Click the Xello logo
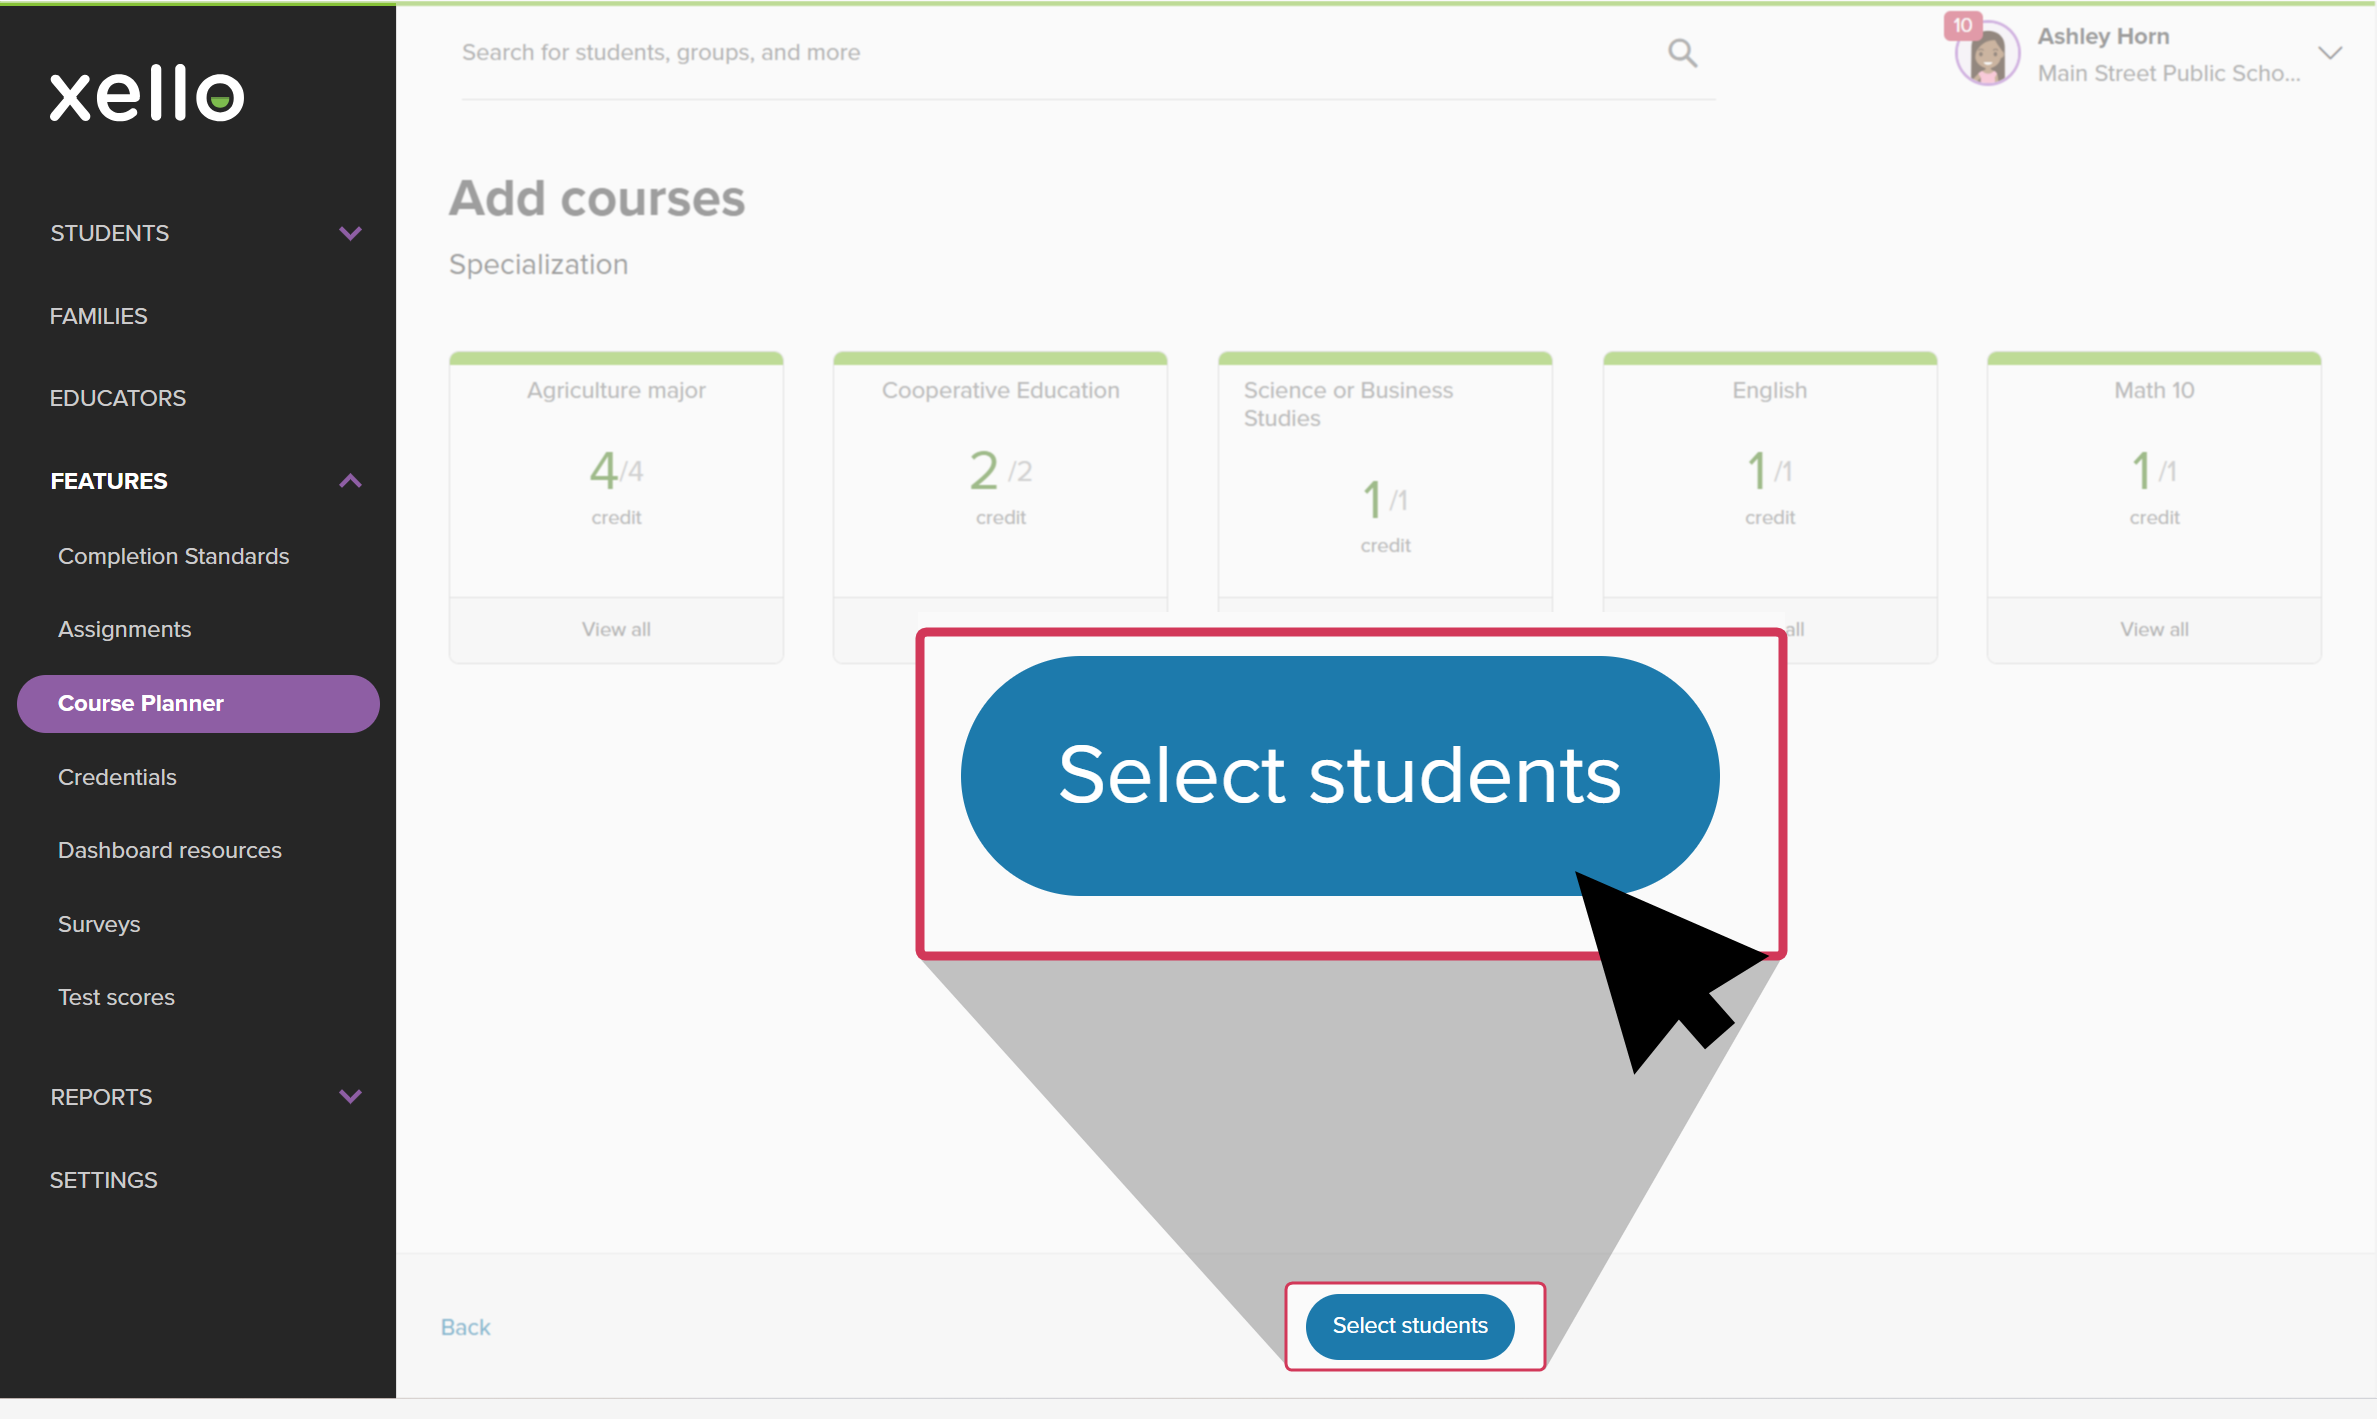 click(x=147, y=95)
